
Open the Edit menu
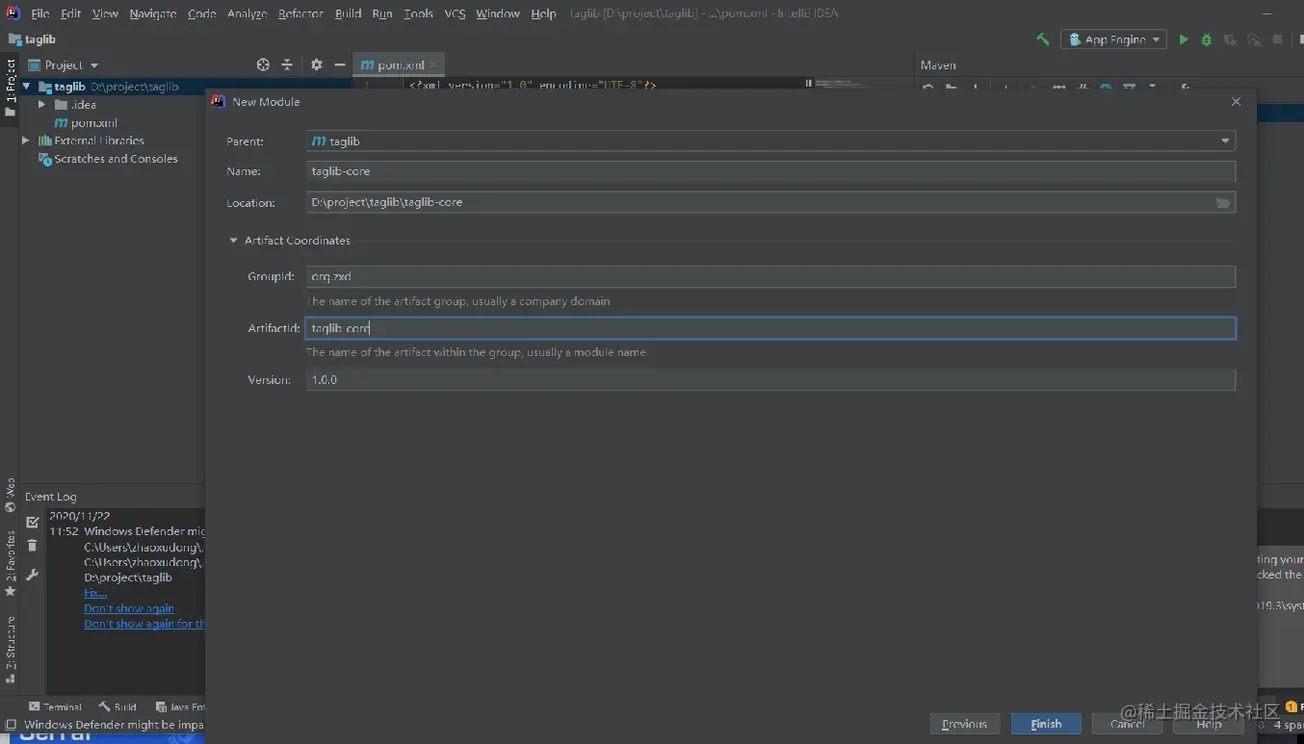click(71, 14)
